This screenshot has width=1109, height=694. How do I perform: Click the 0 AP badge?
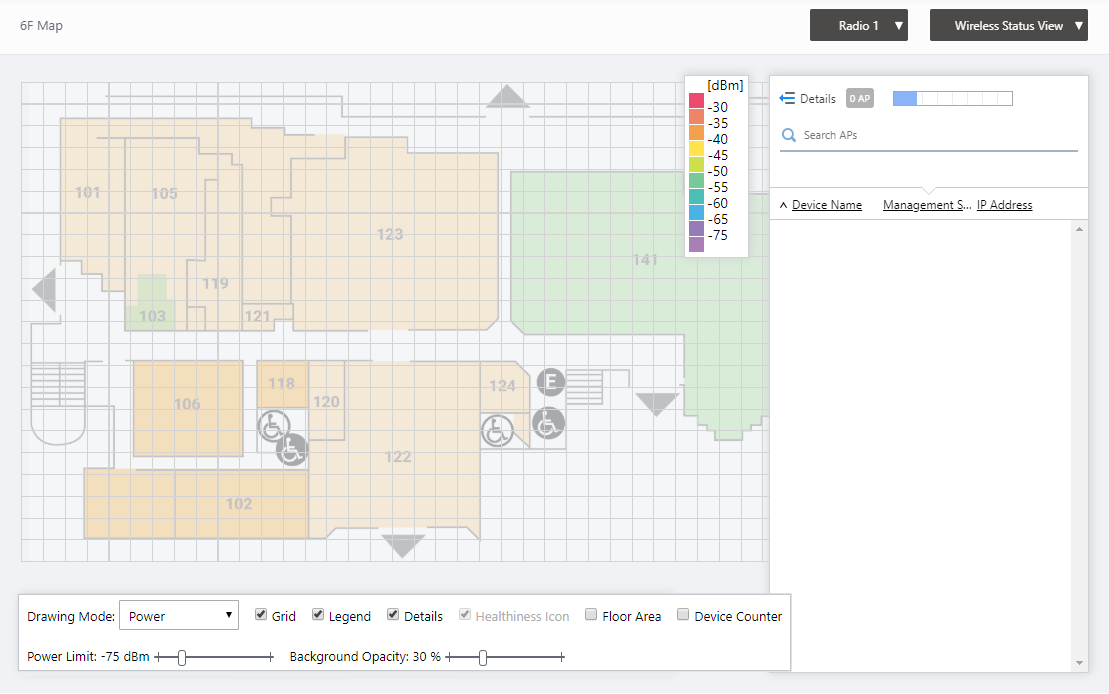859,98
